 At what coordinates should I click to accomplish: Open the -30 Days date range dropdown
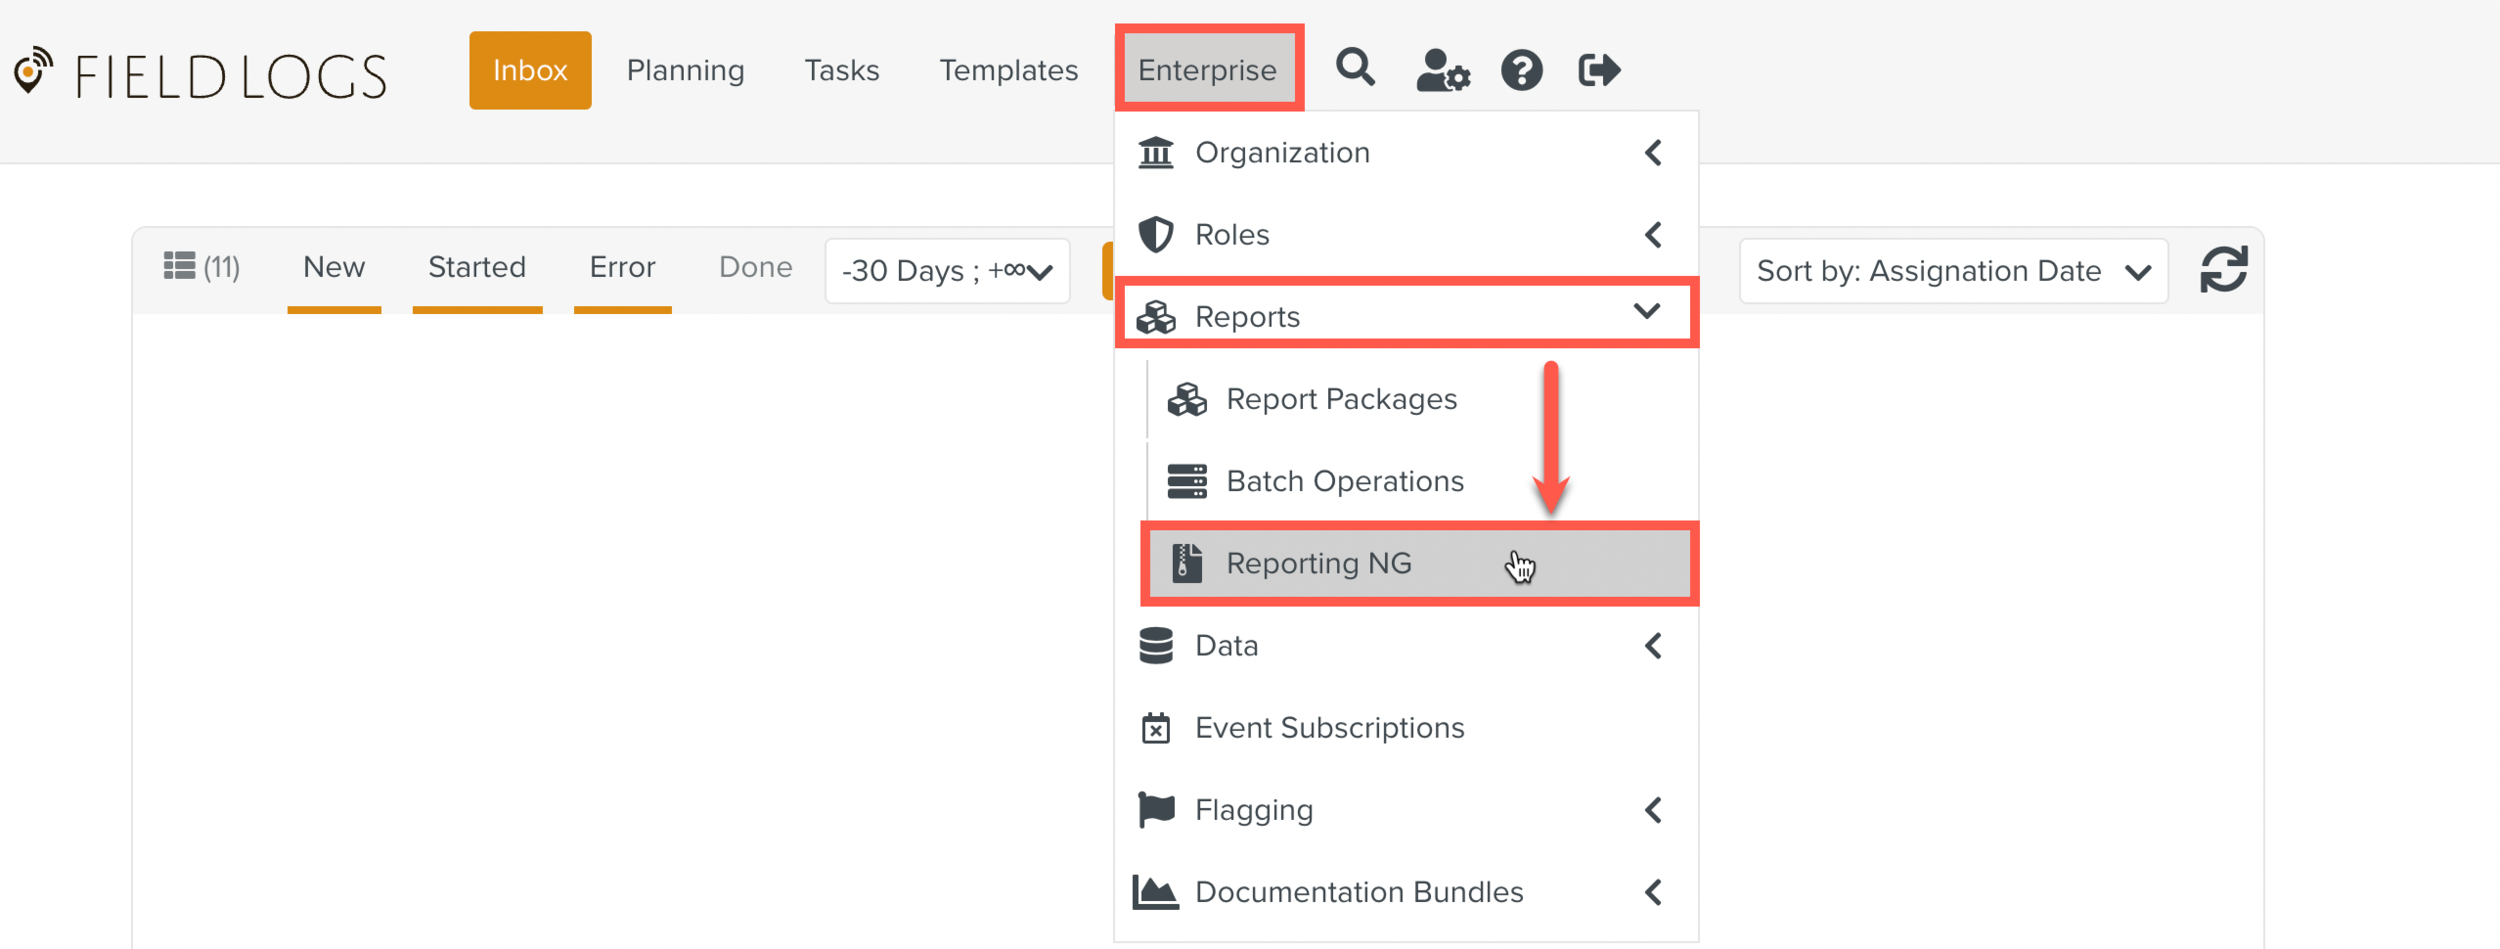click(x=946, y=271)
